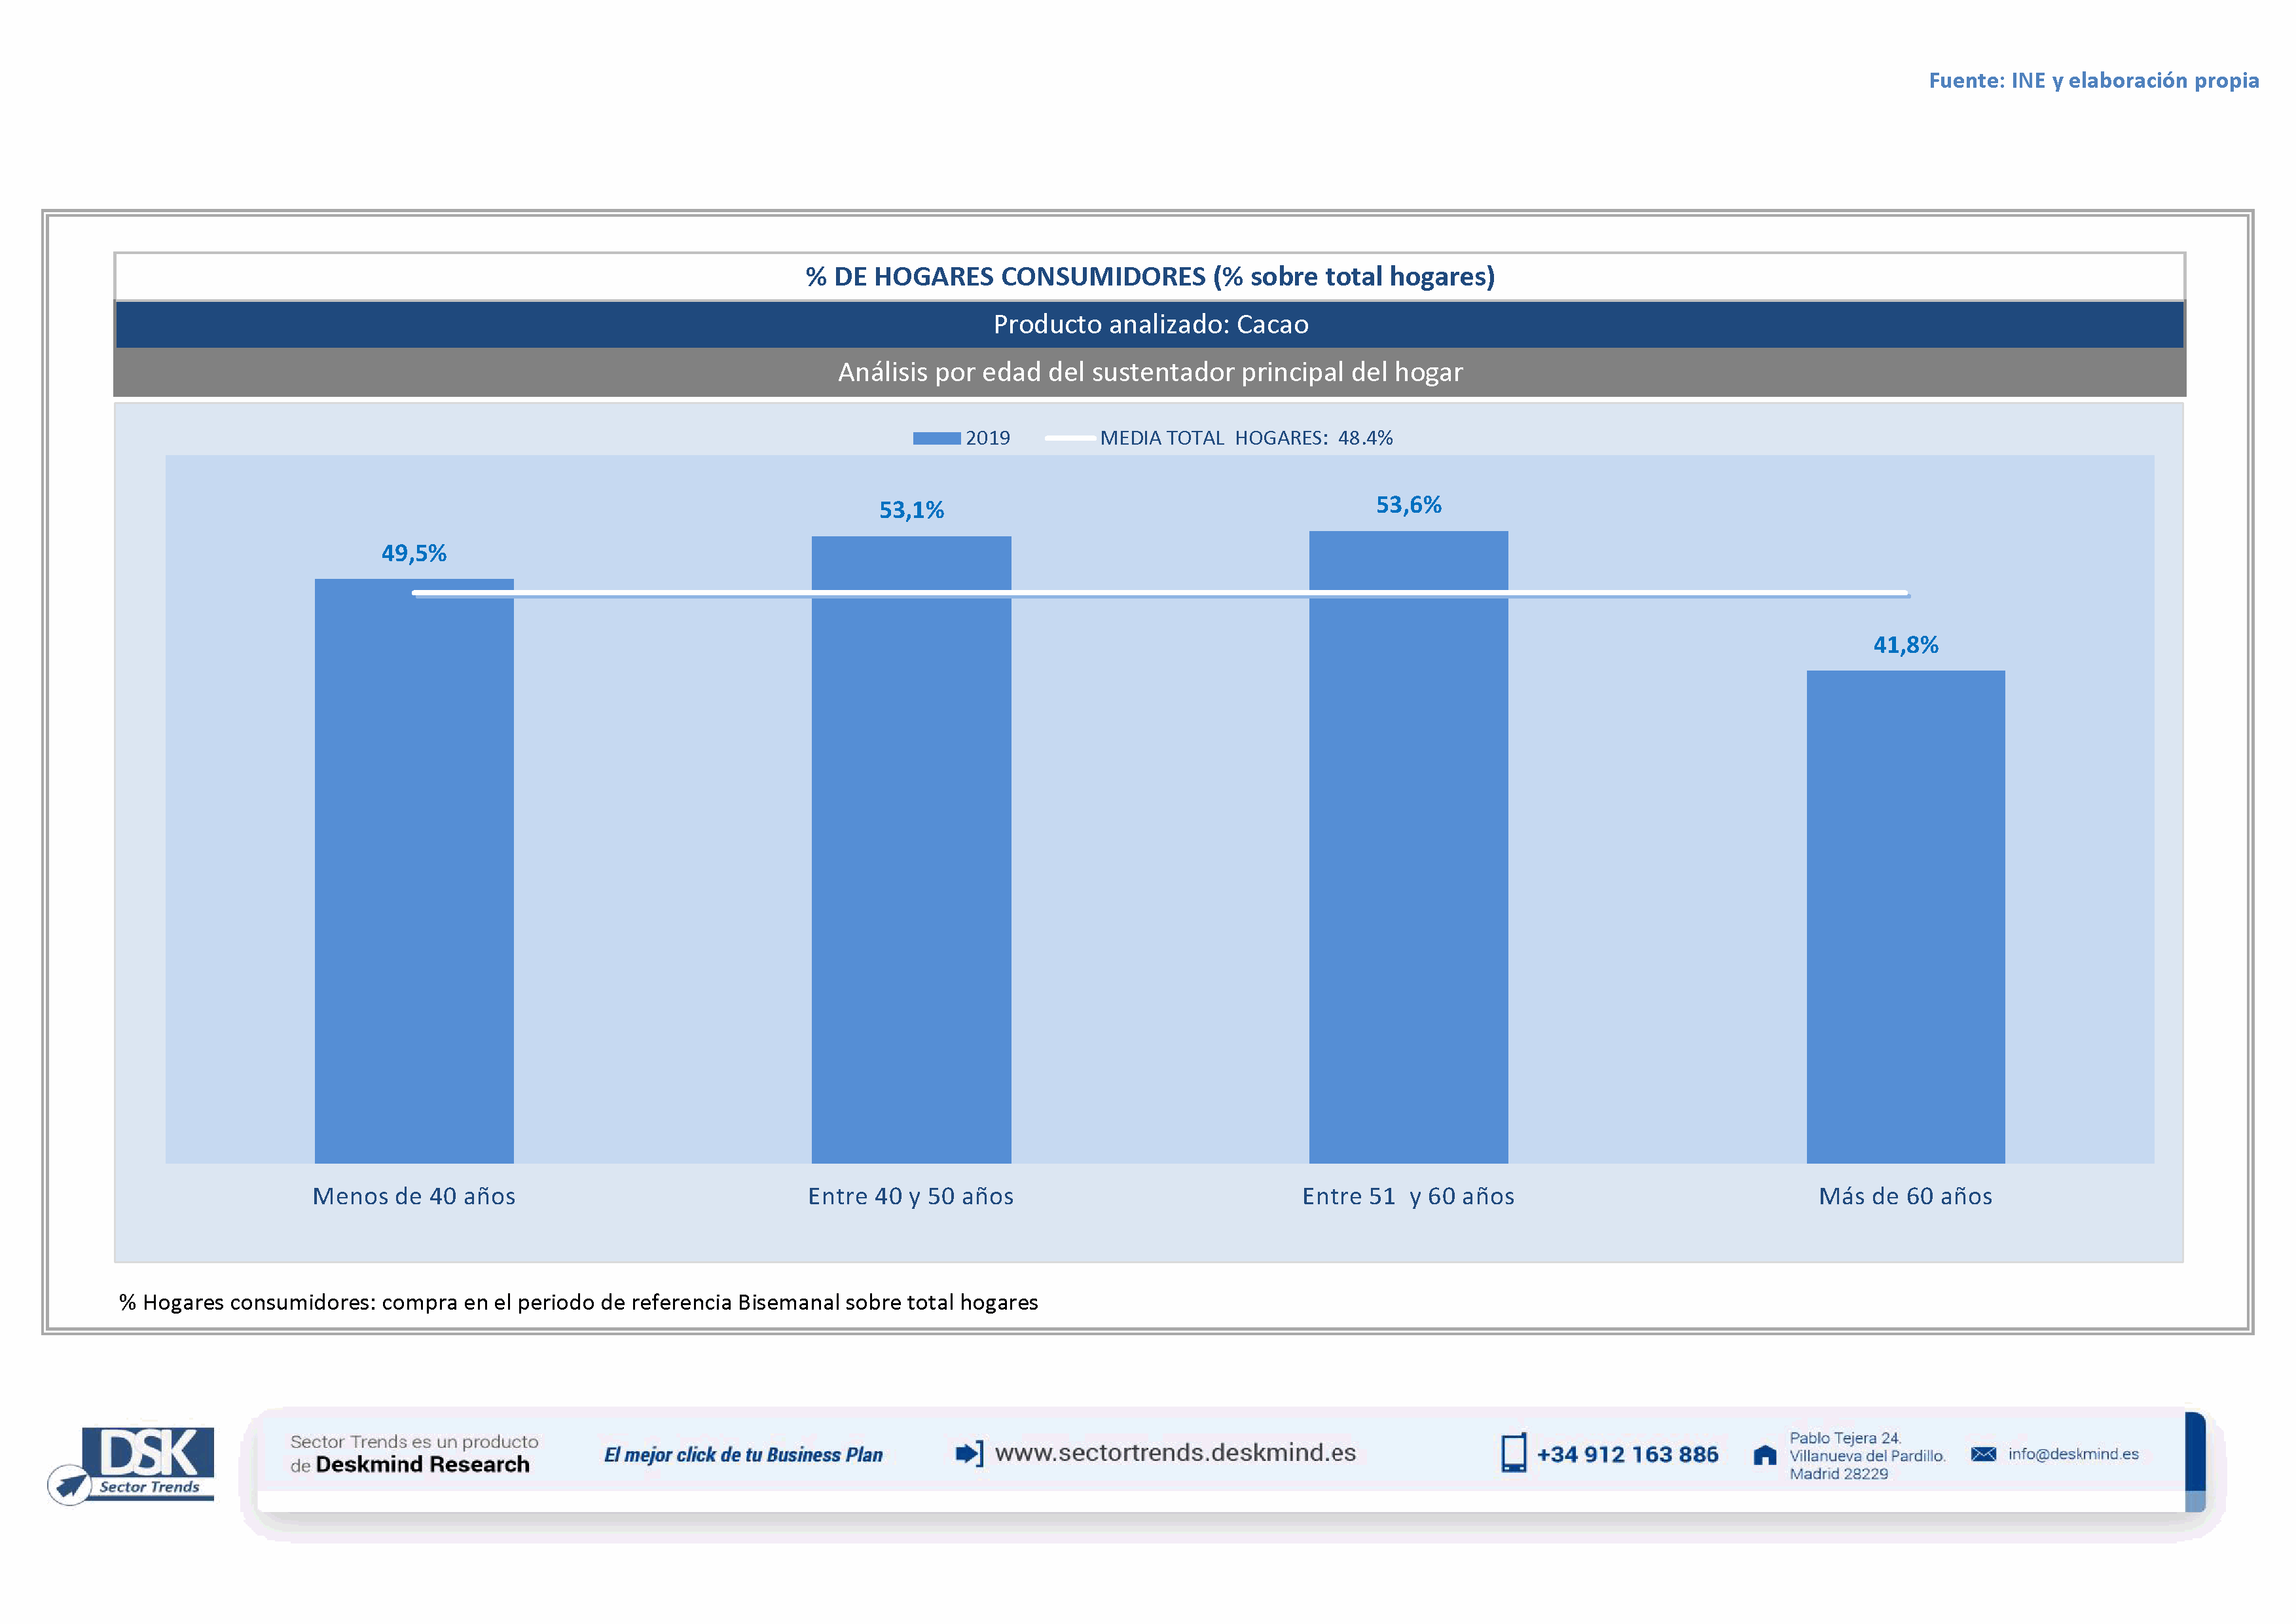Click the envelope email icon
The height and width of the screenshot is (1624, 2296).
click(x=1983, y=1454)
